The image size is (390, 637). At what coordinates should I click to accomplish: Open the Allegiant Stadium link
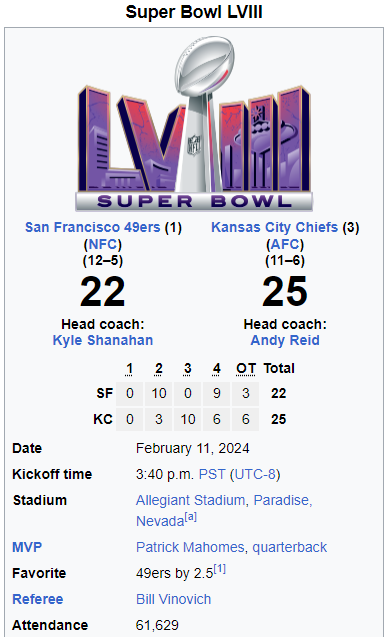coord(191,500)
